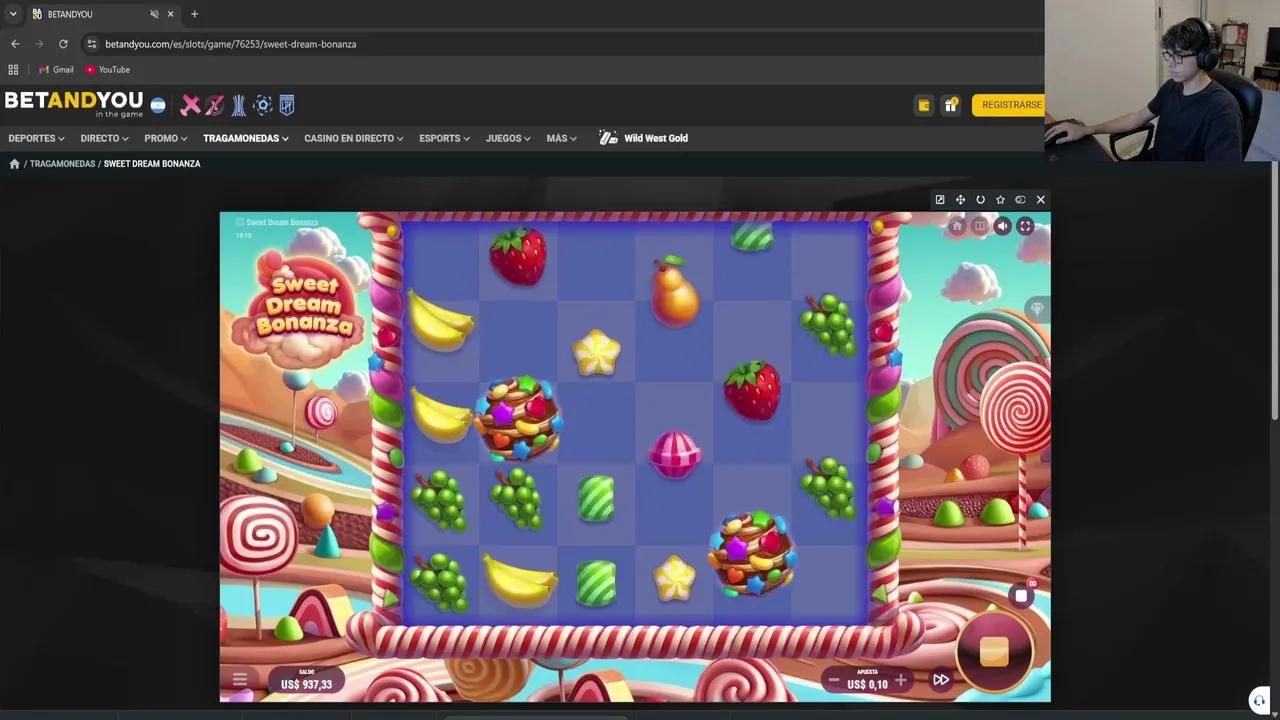
Task: Click the soccer ball league icon
Action: [x=263, y=105]
